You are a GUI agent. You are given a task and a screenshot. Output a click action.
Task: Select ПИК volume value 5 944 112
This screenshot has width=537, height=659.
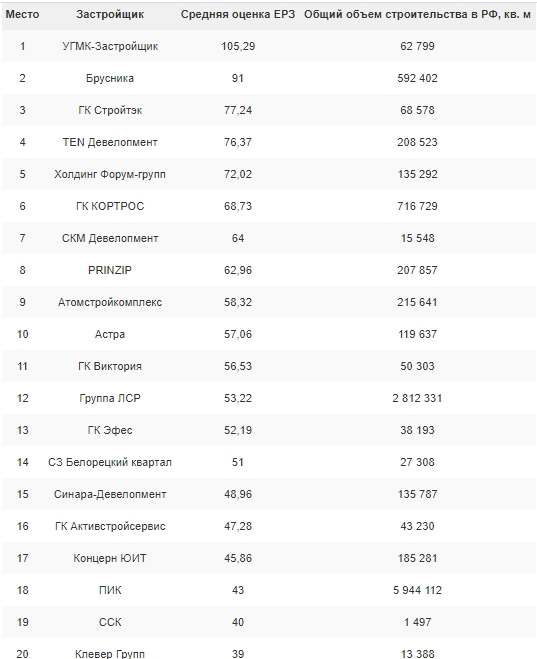(x=417, y=590)
